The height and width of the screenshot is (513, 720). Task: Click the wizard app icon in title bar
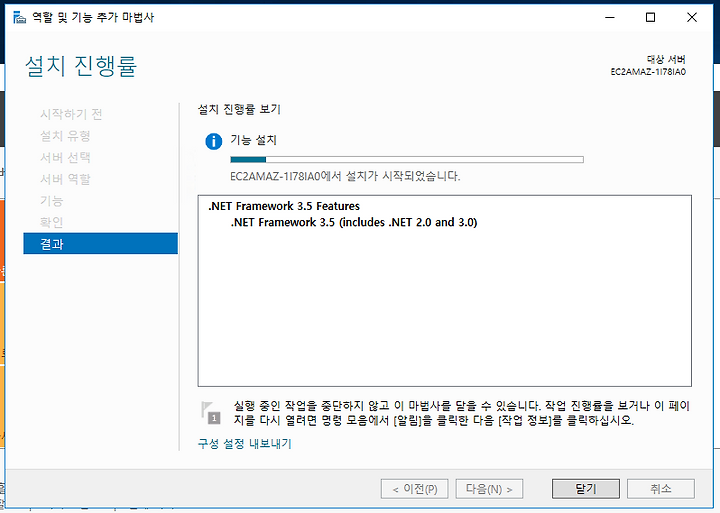tap(19, 18)
